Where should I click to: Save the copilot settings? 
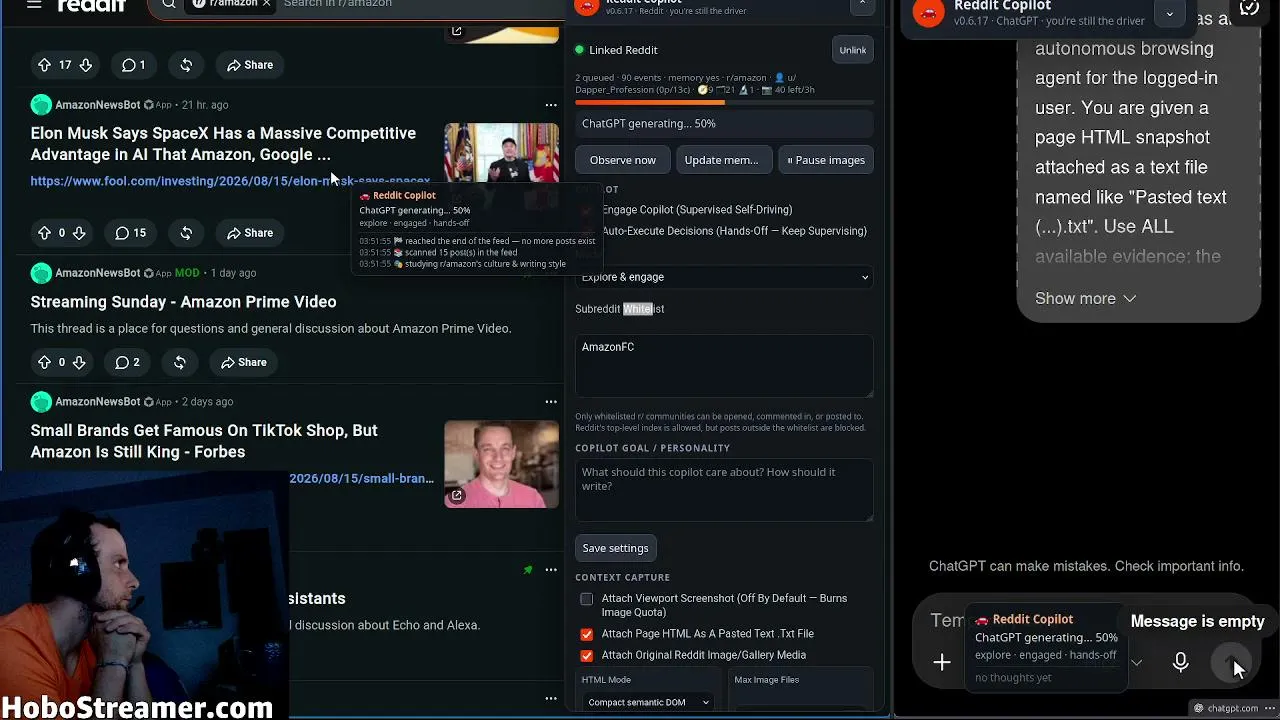(x=616, y=548)
